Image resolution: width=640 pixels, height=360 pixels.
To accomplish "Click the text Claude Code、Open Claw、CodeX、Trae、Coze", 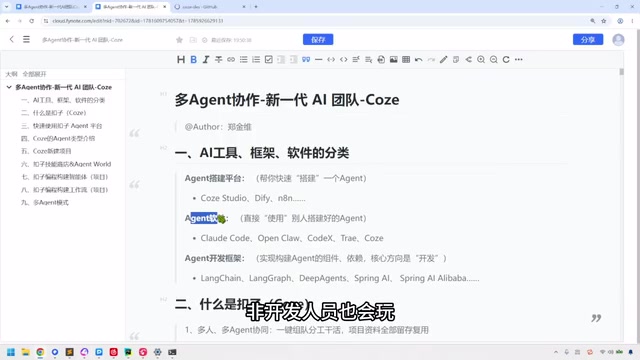I will click(x=292, y=238).
